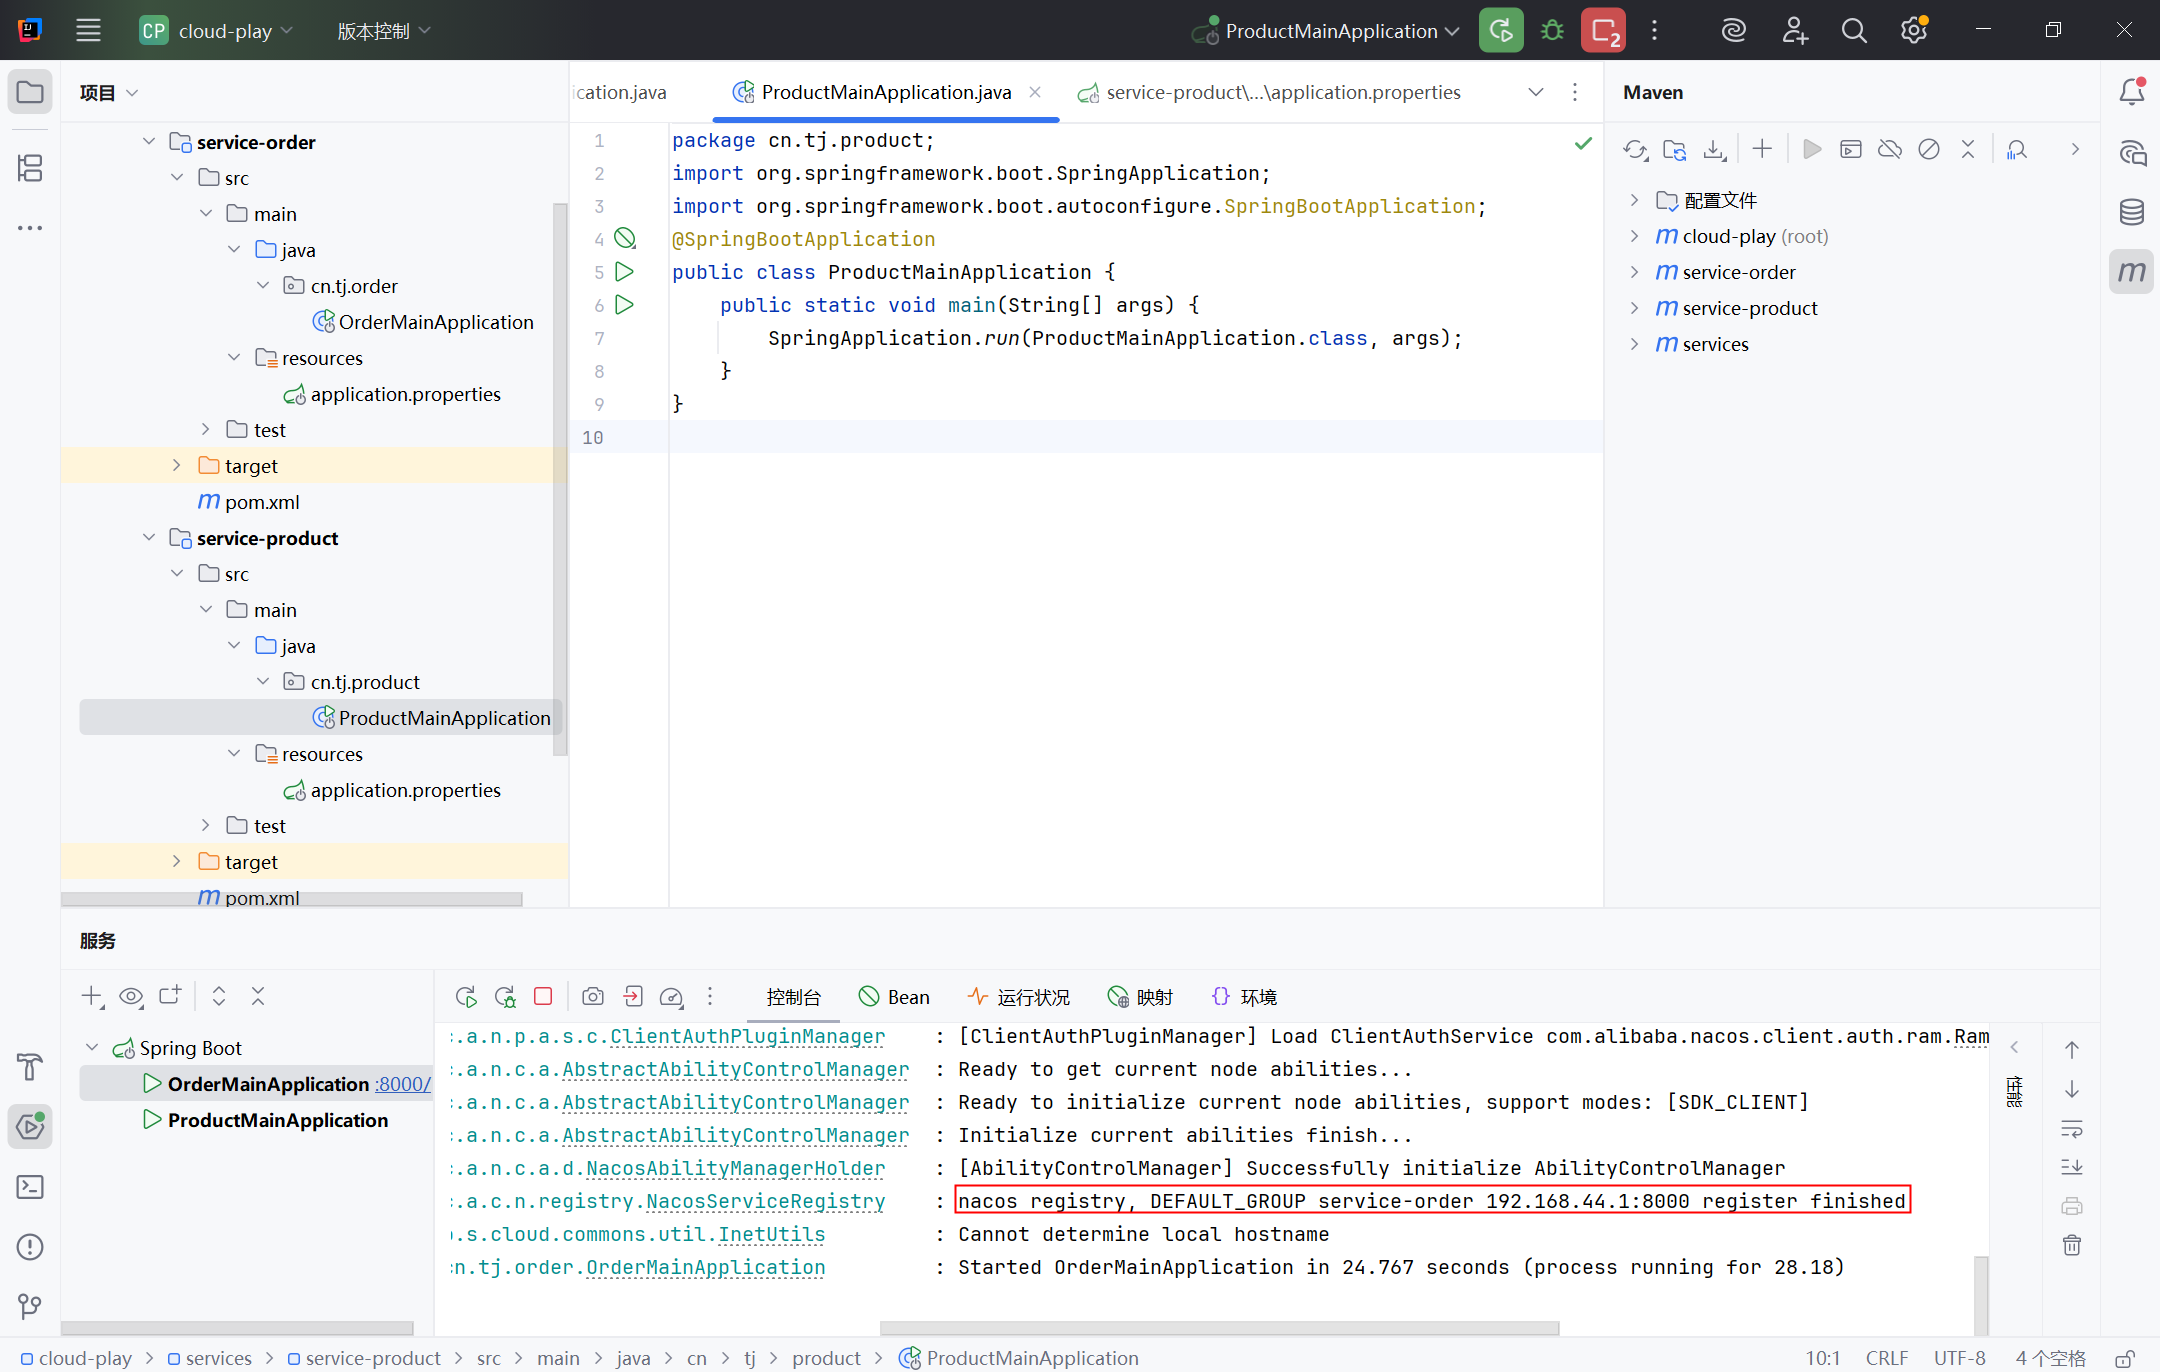Collapse Spring Boot node in Services
2160x1372 pixels.
(x=92, y=1048)
